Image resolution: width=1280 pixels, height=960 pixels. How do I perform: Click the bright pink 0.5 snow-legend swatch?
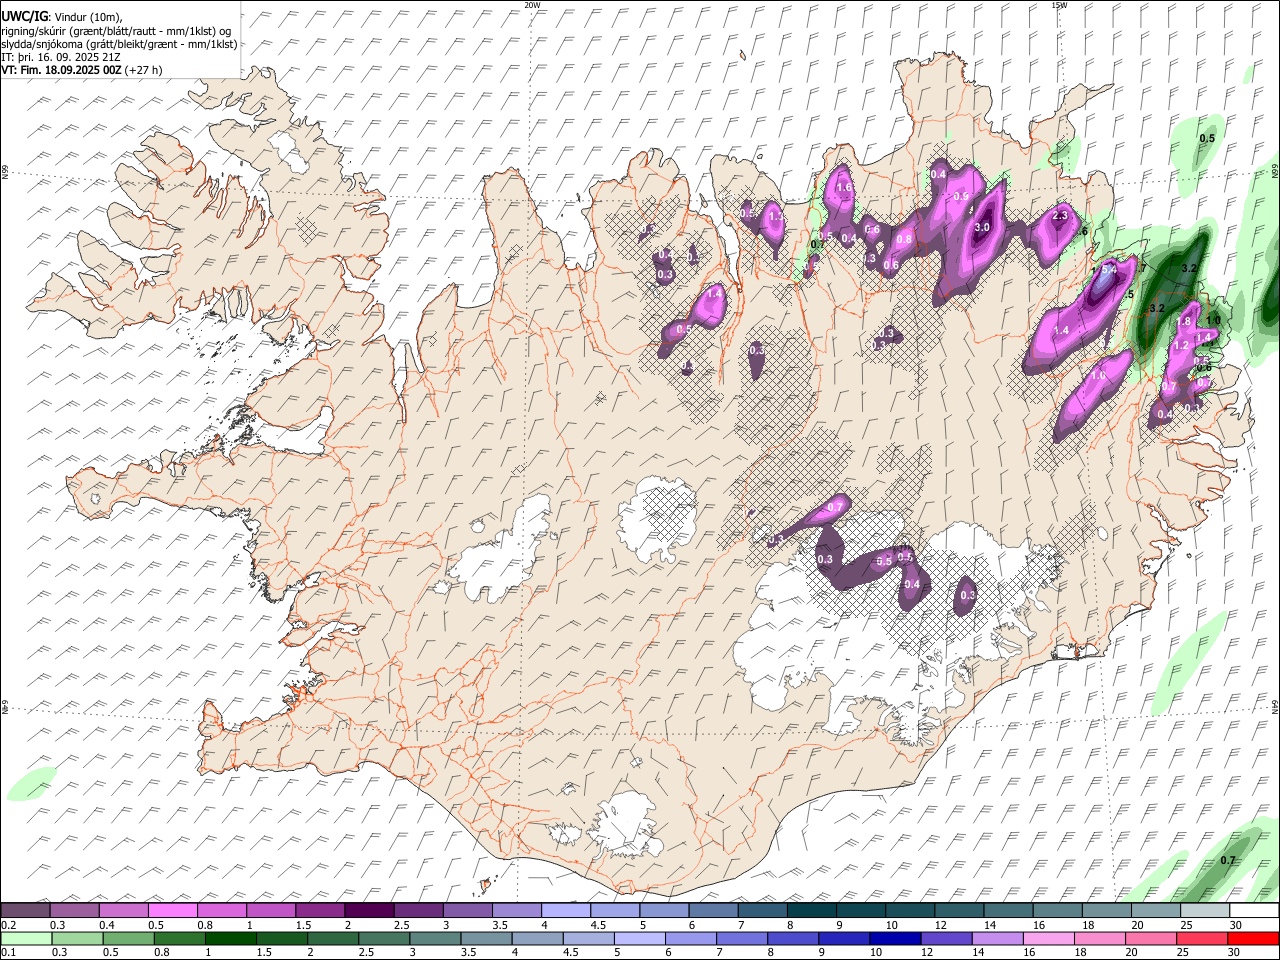(x=172, y=910)
